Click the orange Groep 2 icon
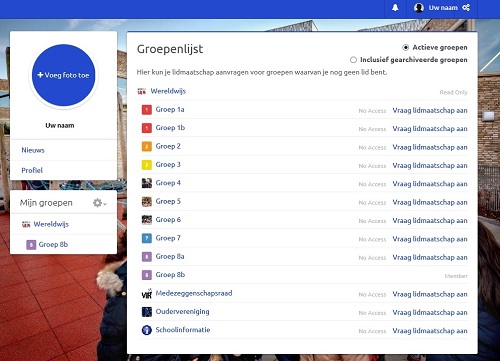The image size is (500, 361). click(147, 146)
